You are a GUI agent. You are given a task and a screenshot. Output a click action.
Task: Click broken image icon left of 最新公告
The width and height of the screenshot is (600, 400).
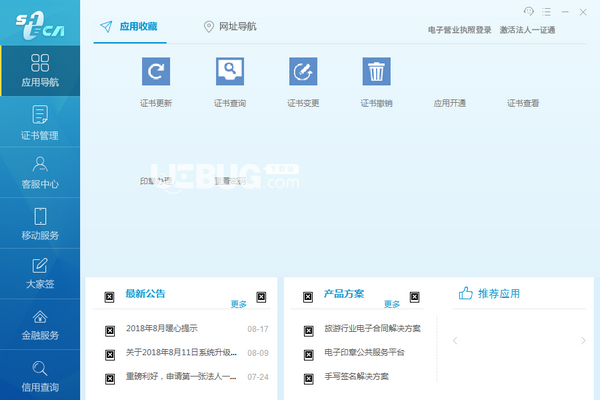(x=109, y=297)
